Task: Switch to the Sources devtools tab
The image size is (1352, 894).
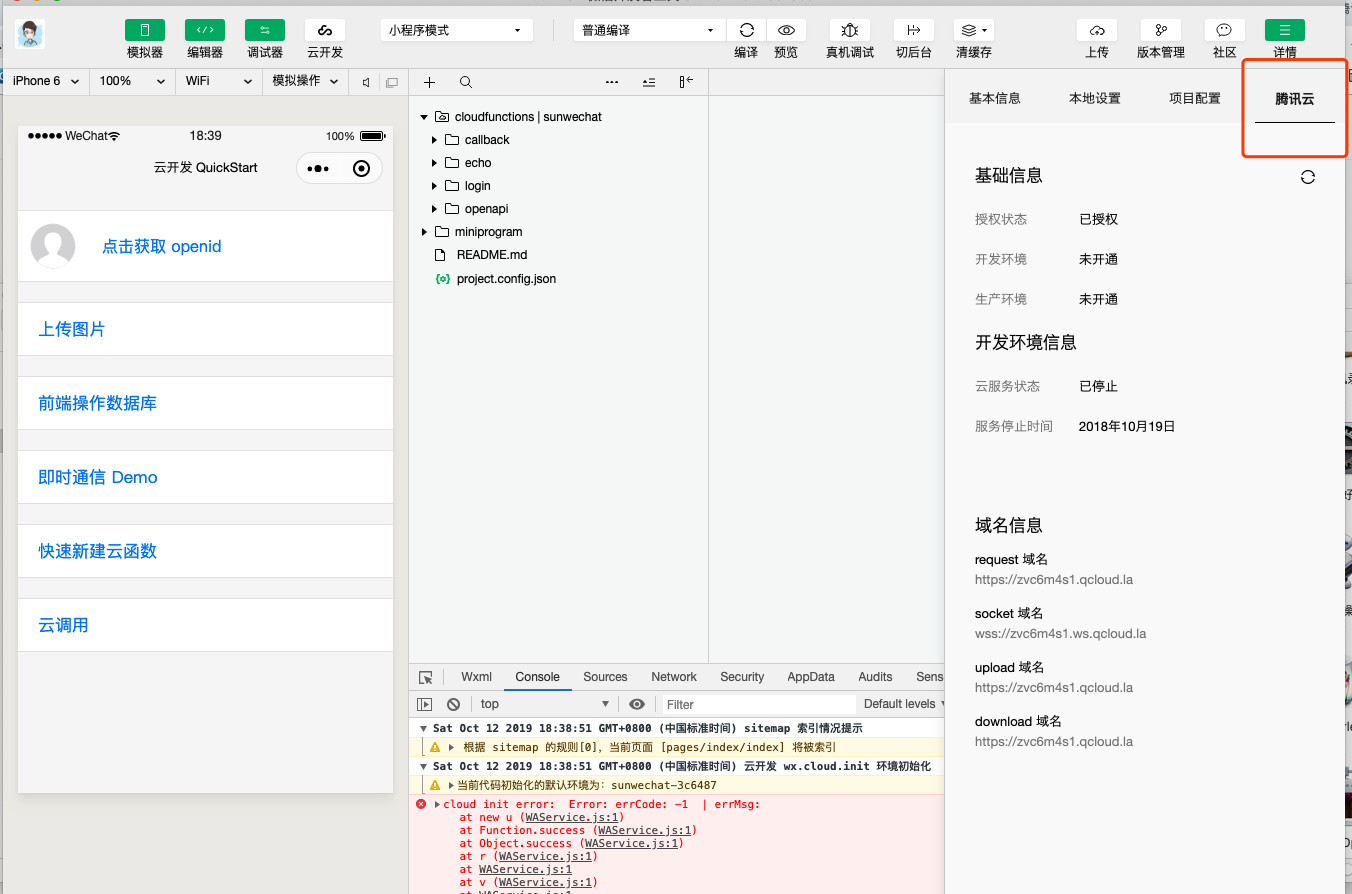Action: (605, 677)
